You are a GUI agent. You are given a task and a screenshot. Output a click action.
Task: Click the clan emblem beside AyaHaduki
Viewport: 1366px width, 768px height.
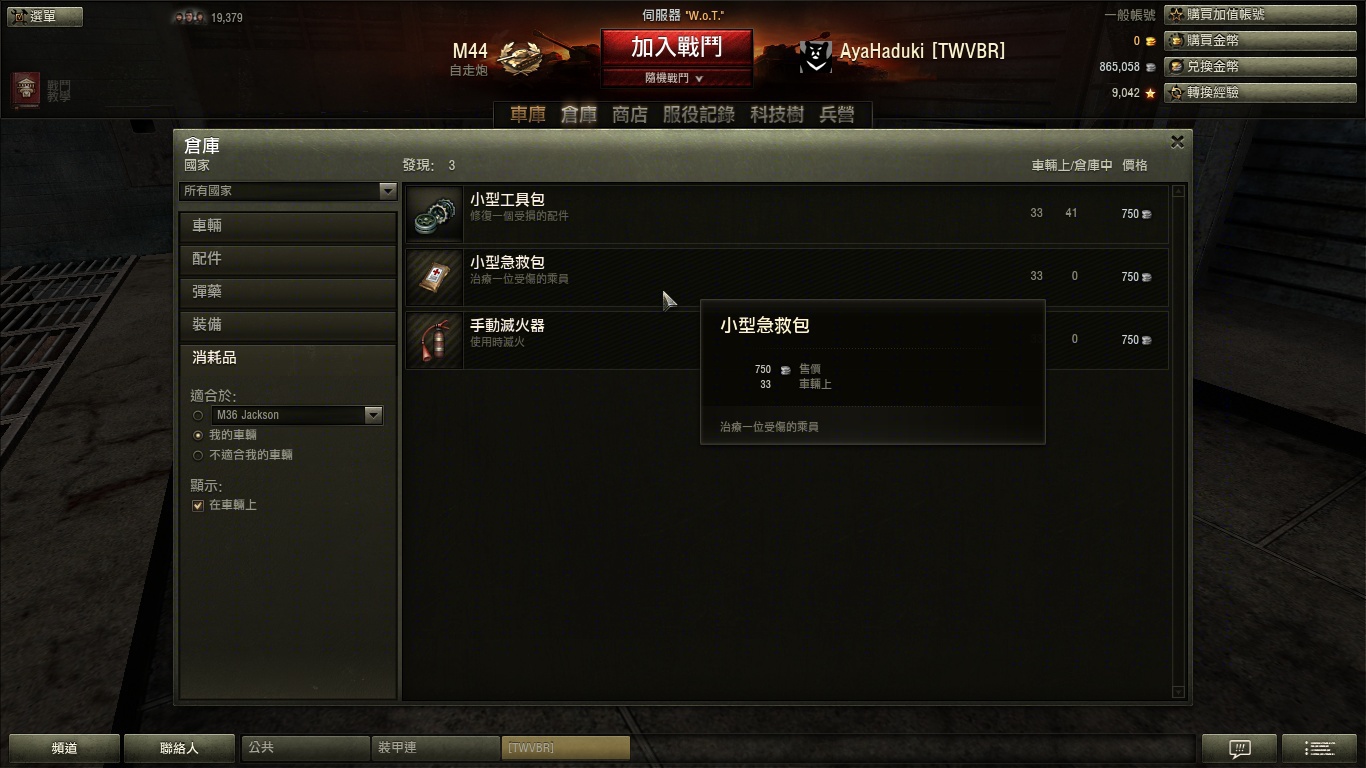click(x=817, y=55)
